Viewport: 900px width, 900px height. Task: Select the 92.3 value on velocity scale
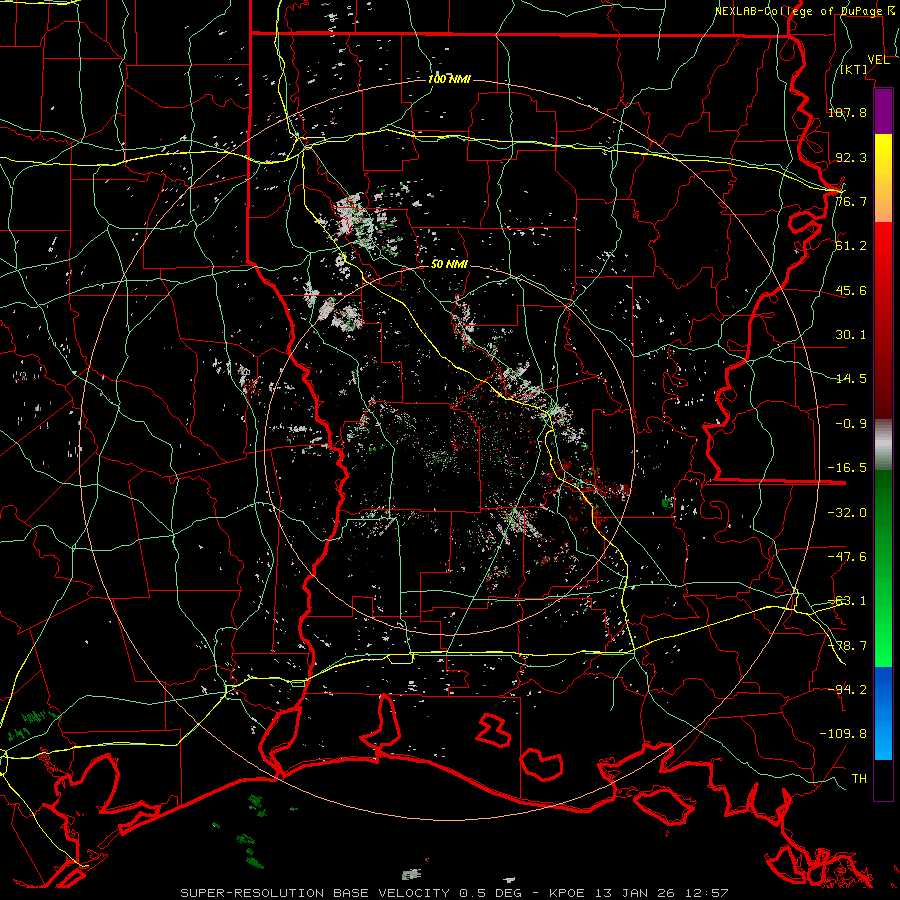(x=851, y=157)
